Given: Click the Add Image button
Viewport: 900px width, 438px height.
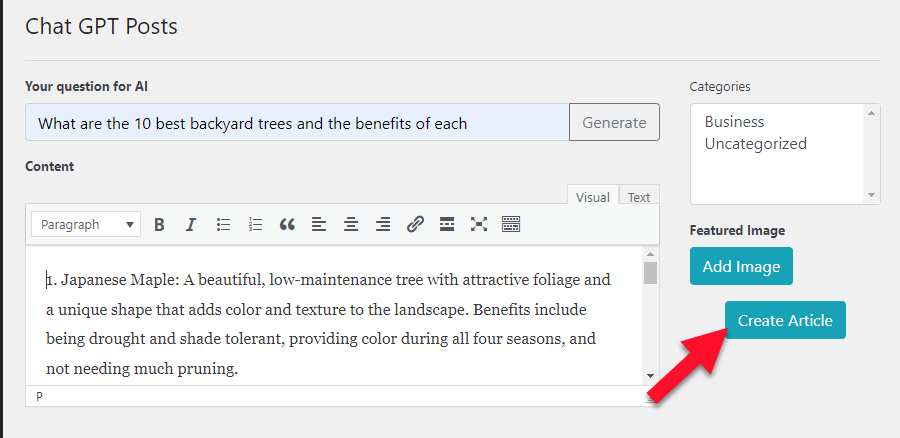Looking at the screenshot, I should click(740, 267).
